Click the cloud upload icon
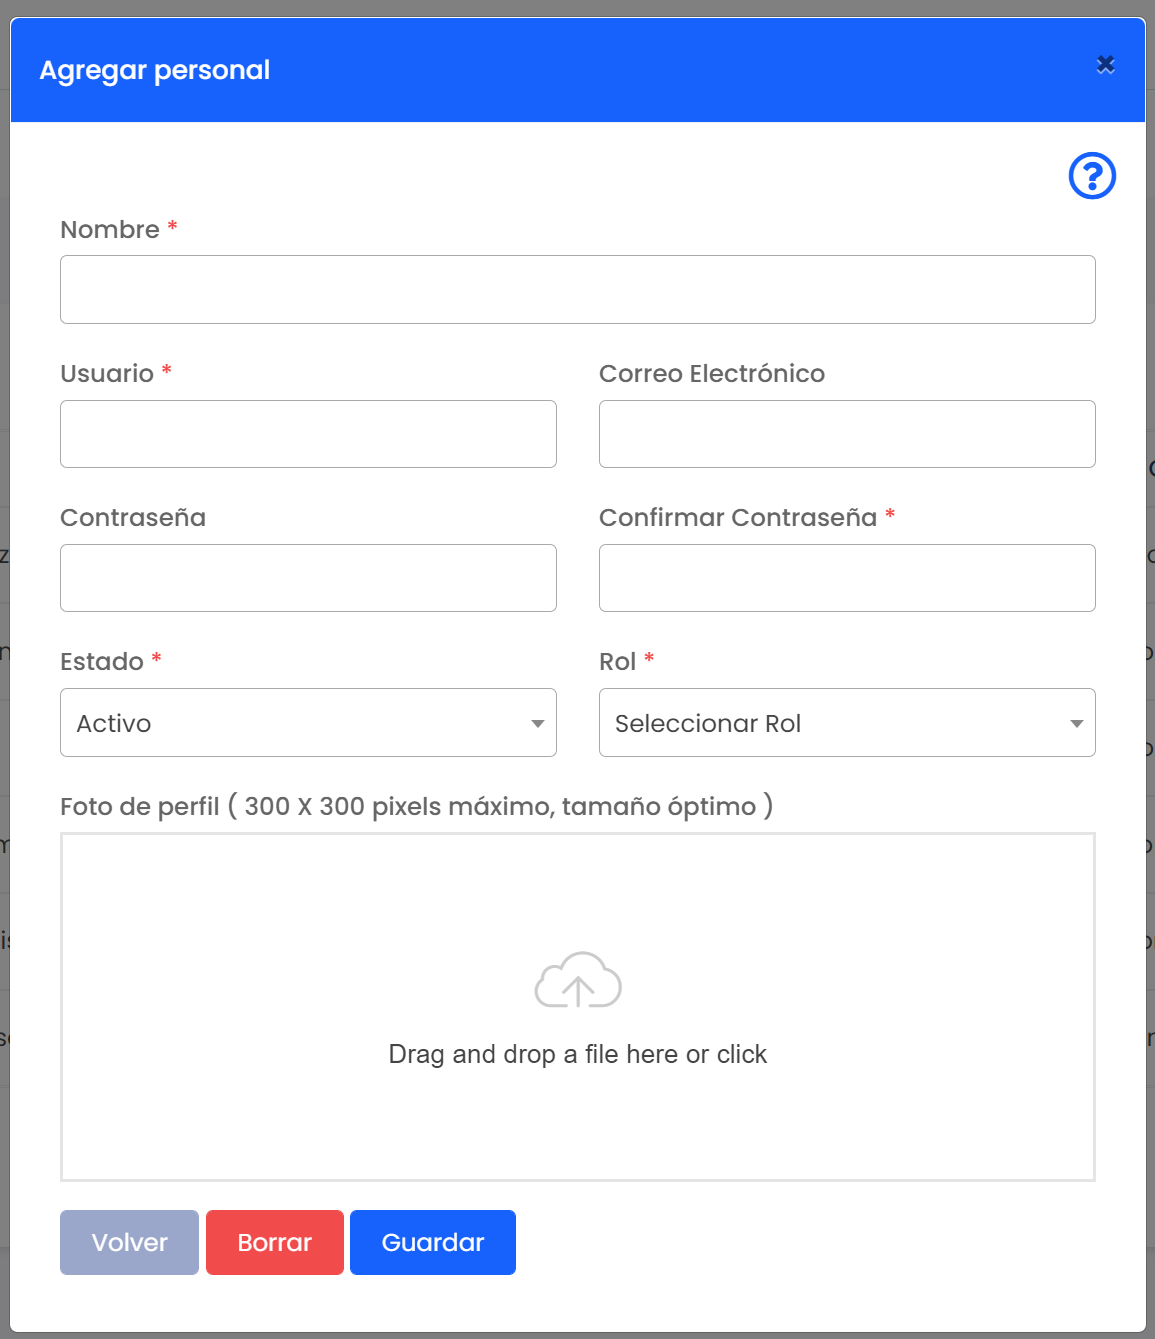The height and width of the screenshot is (1339, 1155). click(x=578, y=980)
